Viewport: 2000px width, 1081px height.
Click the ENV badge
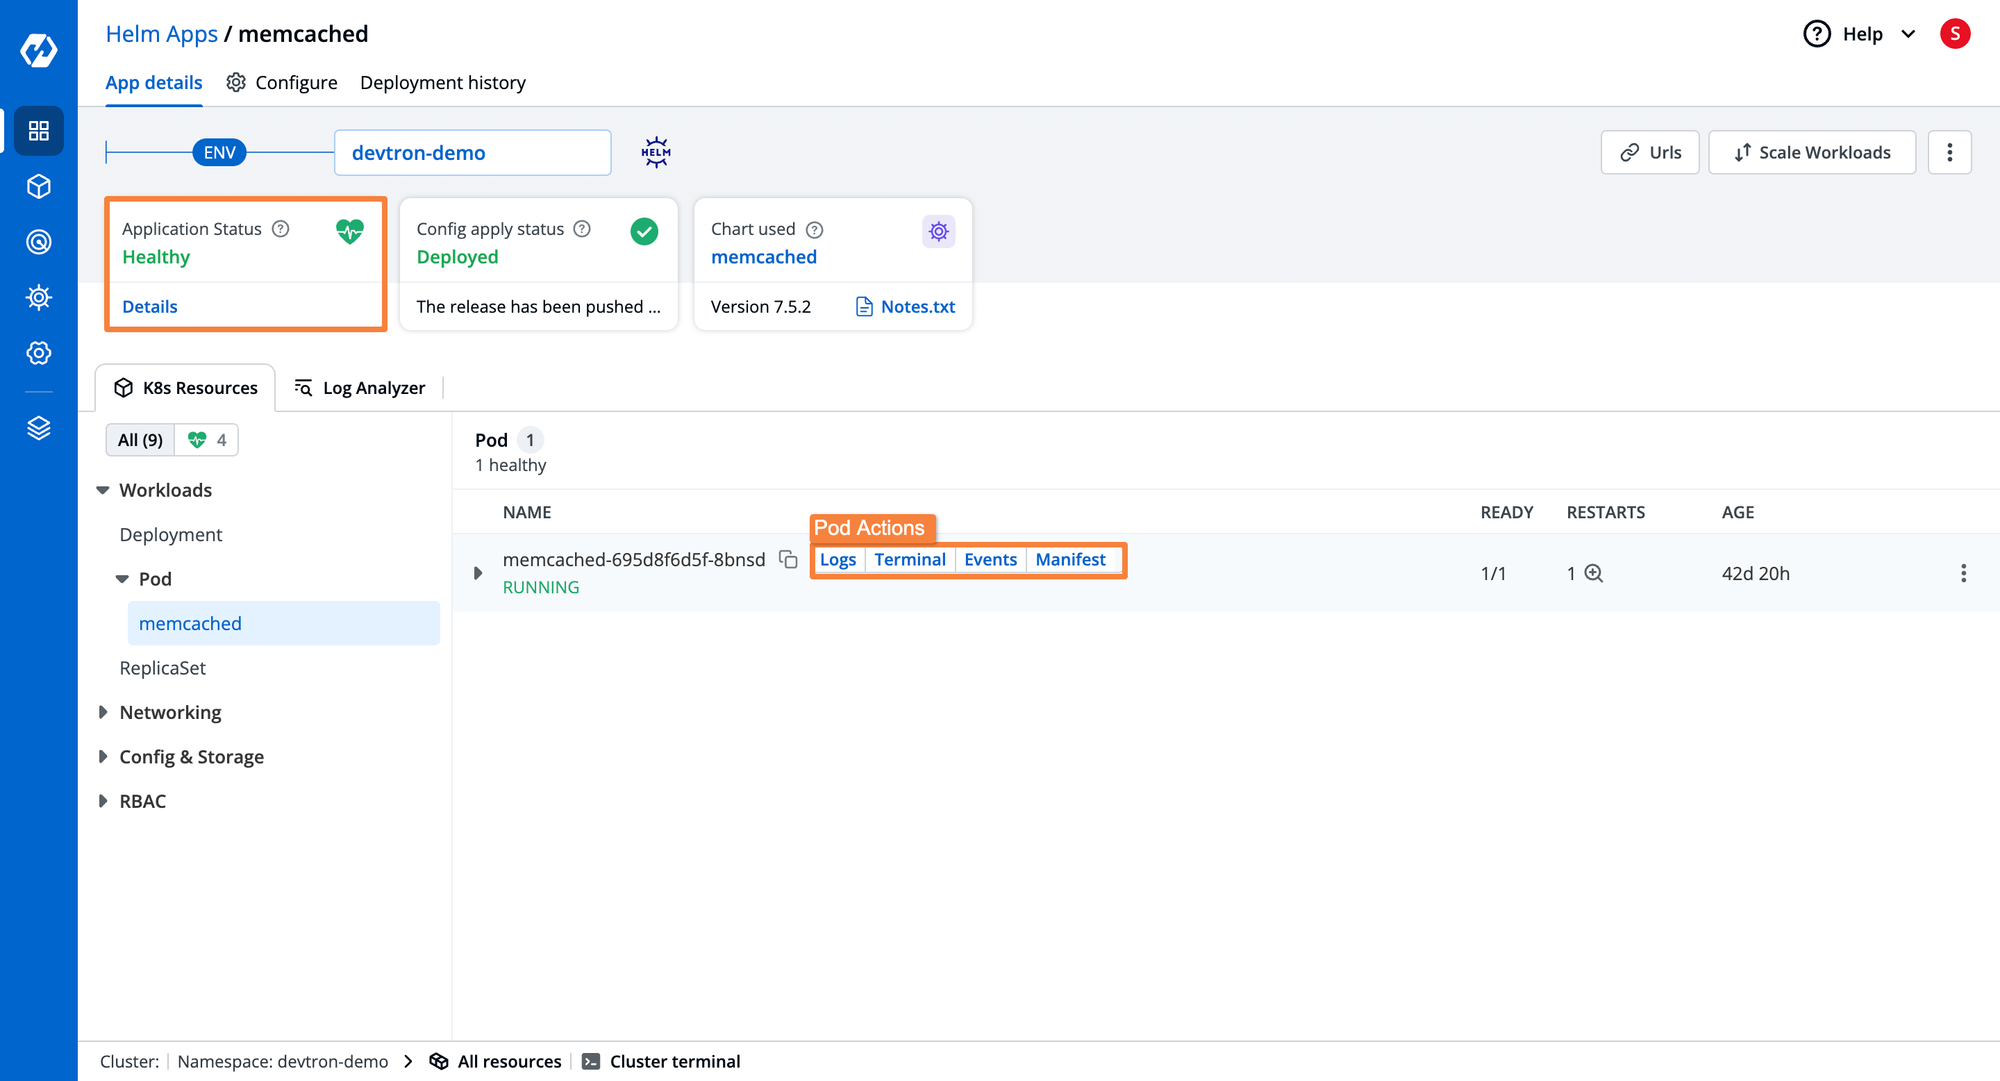pos(220,152)
